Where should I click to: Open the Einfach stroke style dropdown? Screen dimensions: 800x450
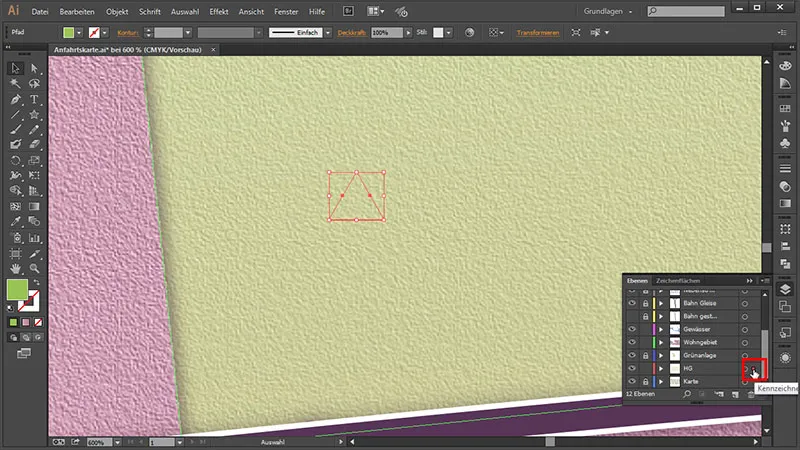click(x=328, y=33)
